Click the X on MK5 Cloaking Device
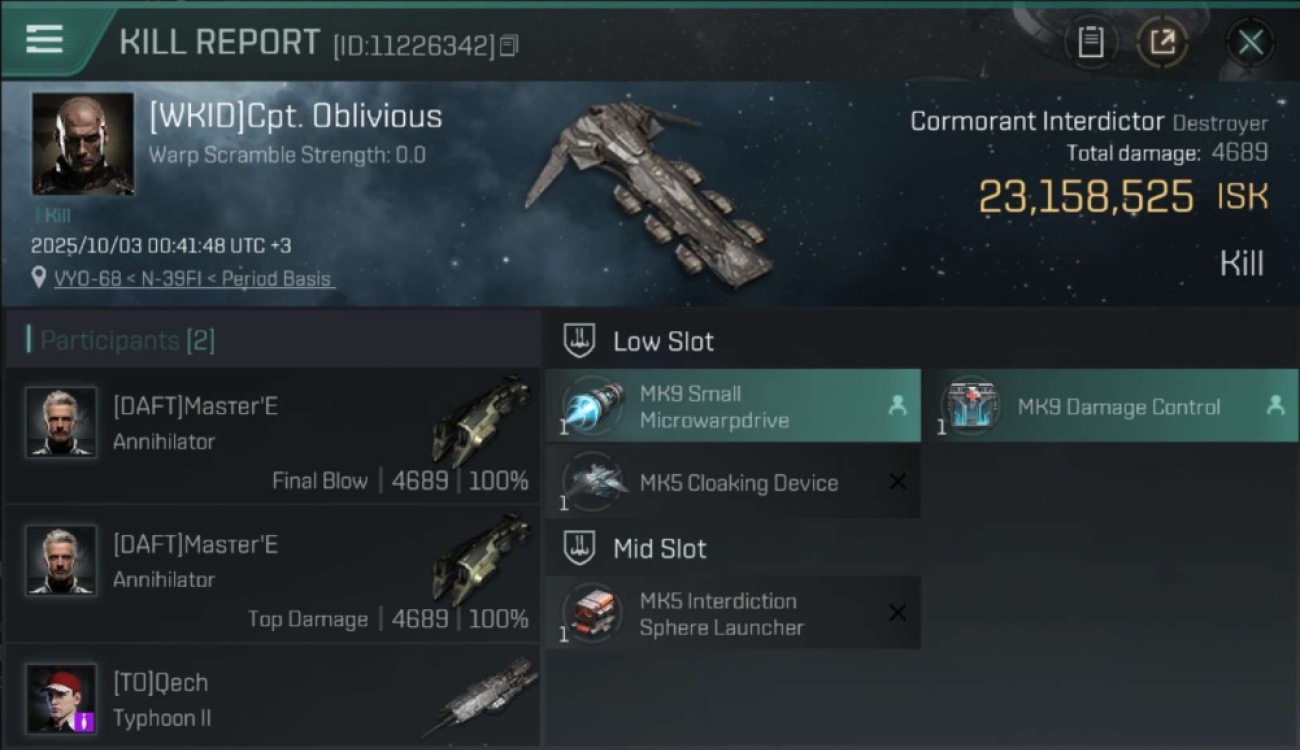 898,482
